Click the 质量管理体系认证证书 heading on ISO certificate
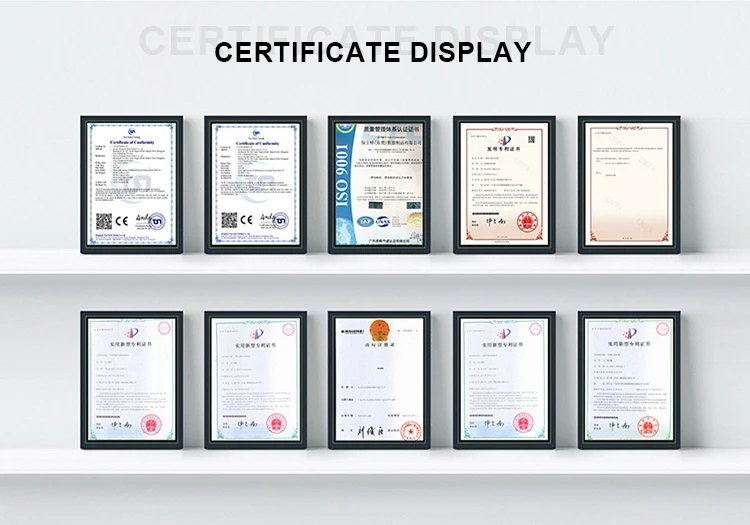 (x=391, y=130)
